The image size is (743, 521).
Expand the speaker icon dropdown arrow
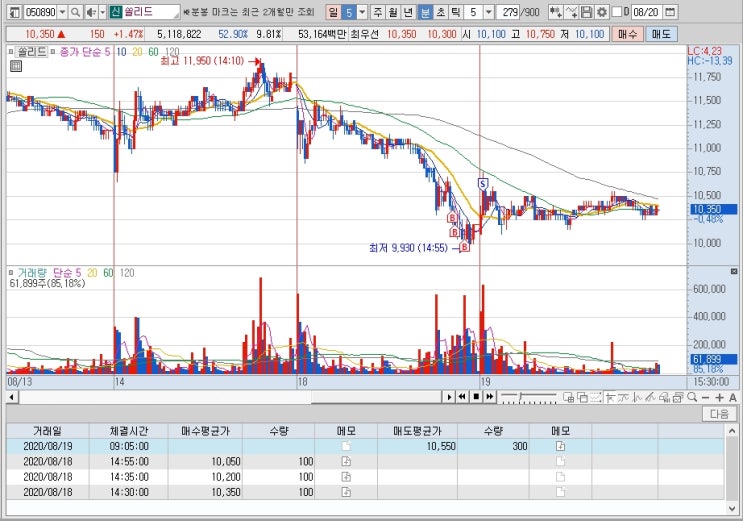click(x=102, y=12)
